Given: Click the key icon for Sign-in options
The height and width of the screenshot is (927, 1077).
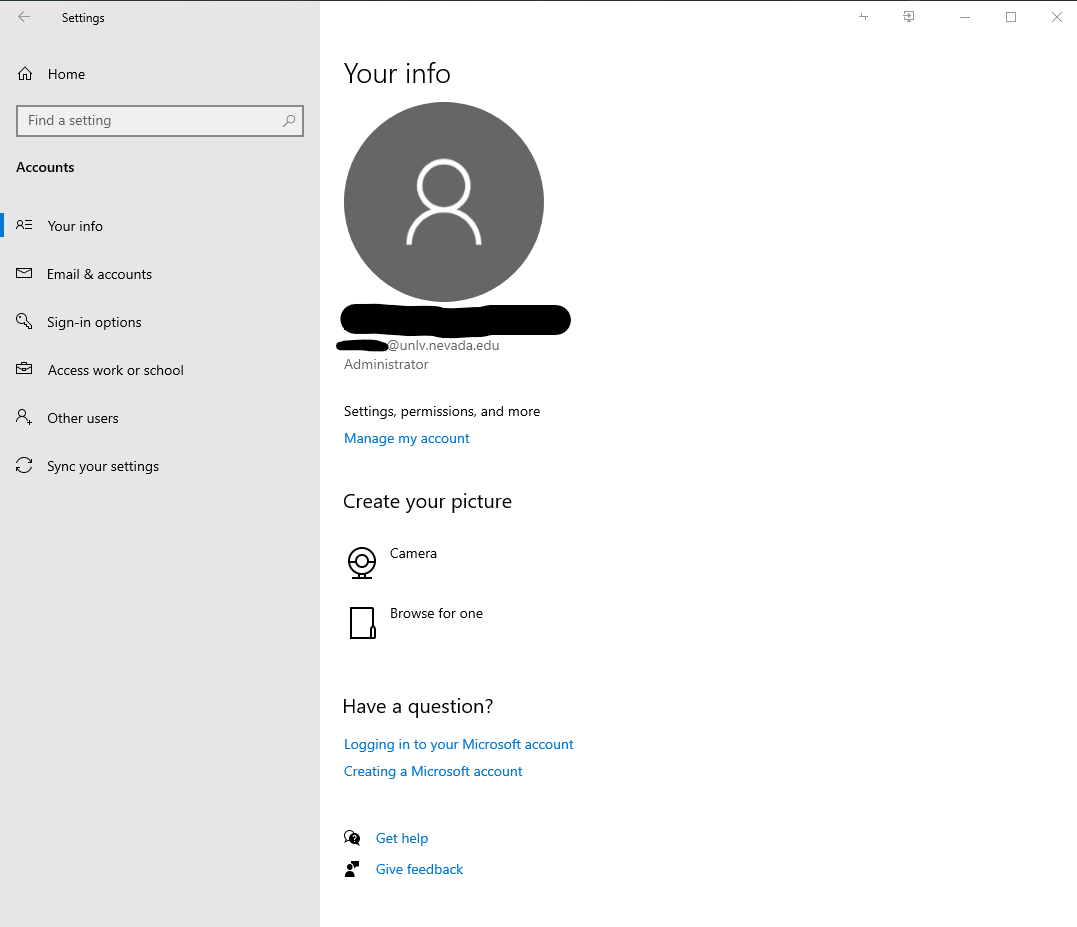Looking at the screenshot, I should 24,321.
